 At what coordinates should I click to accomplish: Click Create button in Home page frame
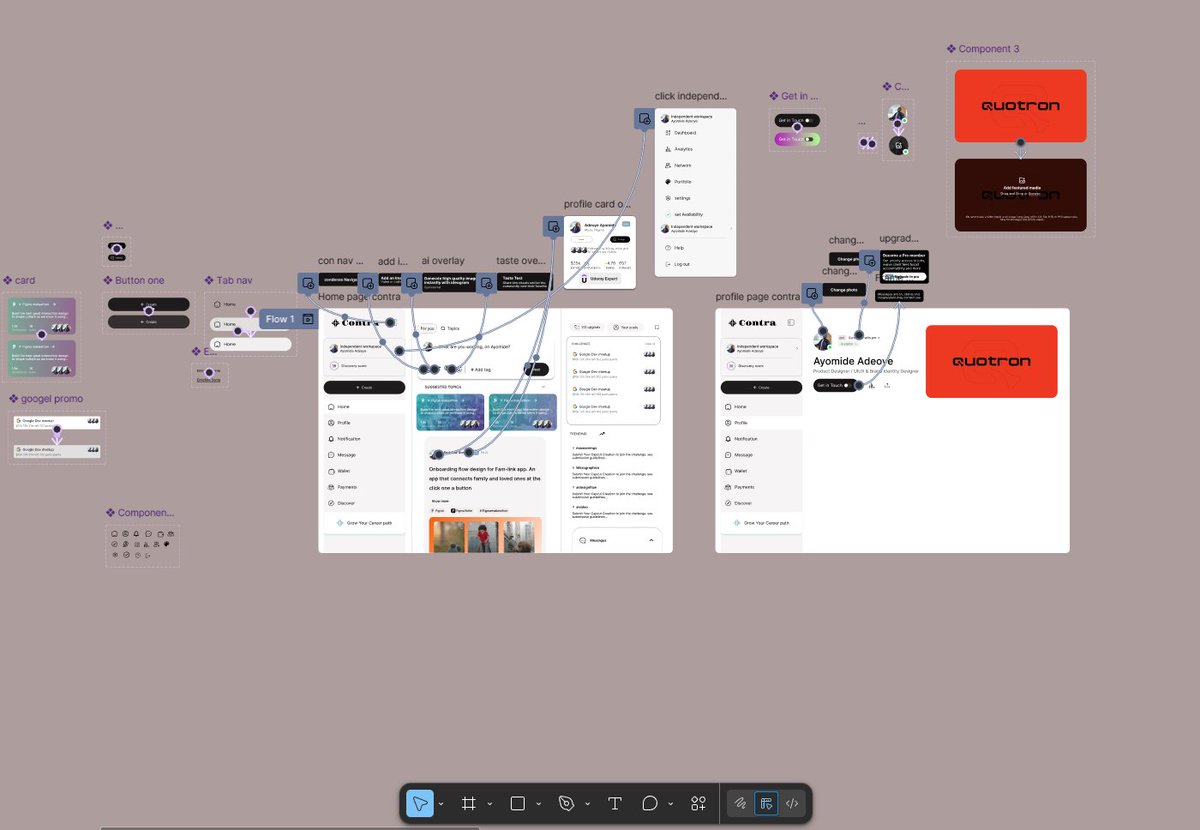coord(364,387)
